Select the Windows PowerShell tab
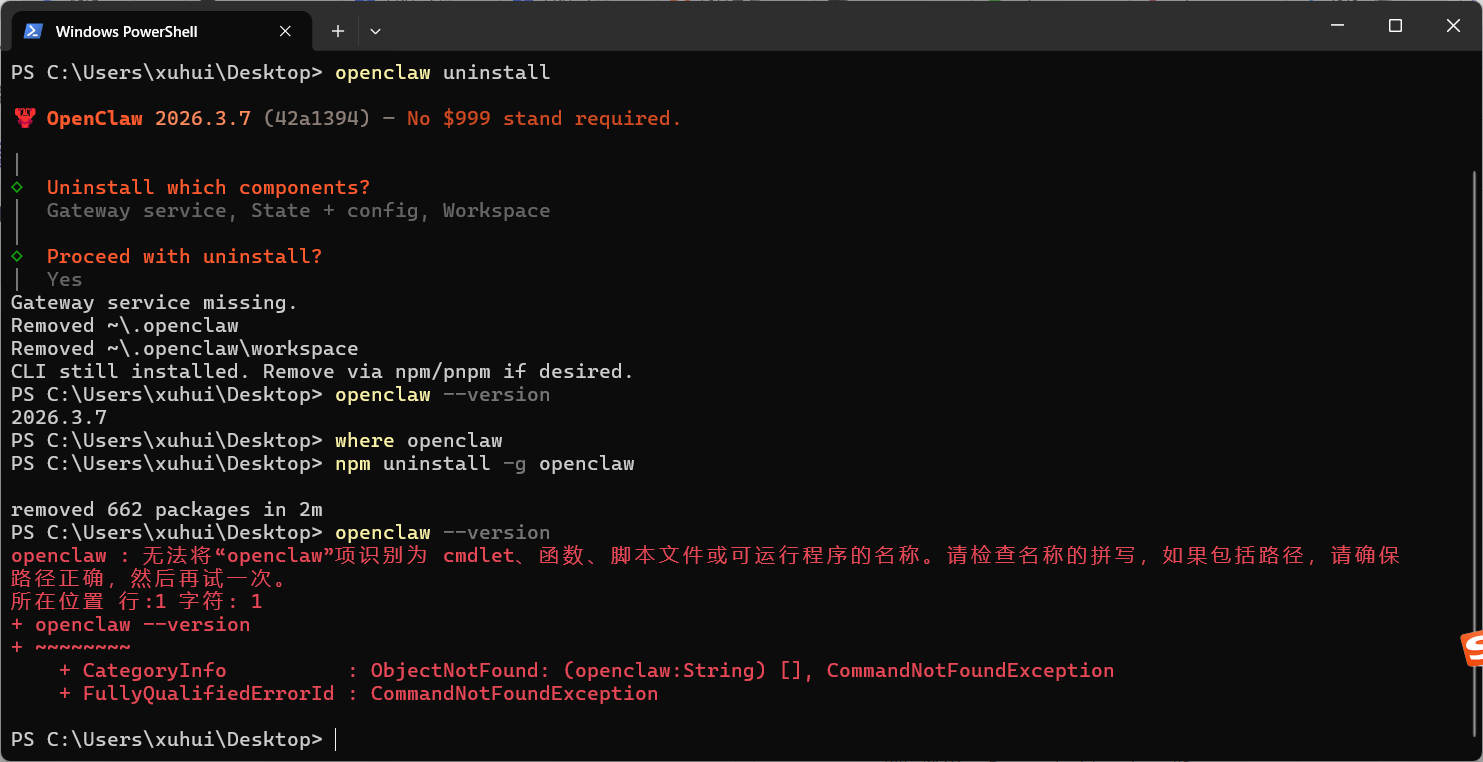Image resolution: width=1483 pixels, height=762 pixels. tap(126, 31)
